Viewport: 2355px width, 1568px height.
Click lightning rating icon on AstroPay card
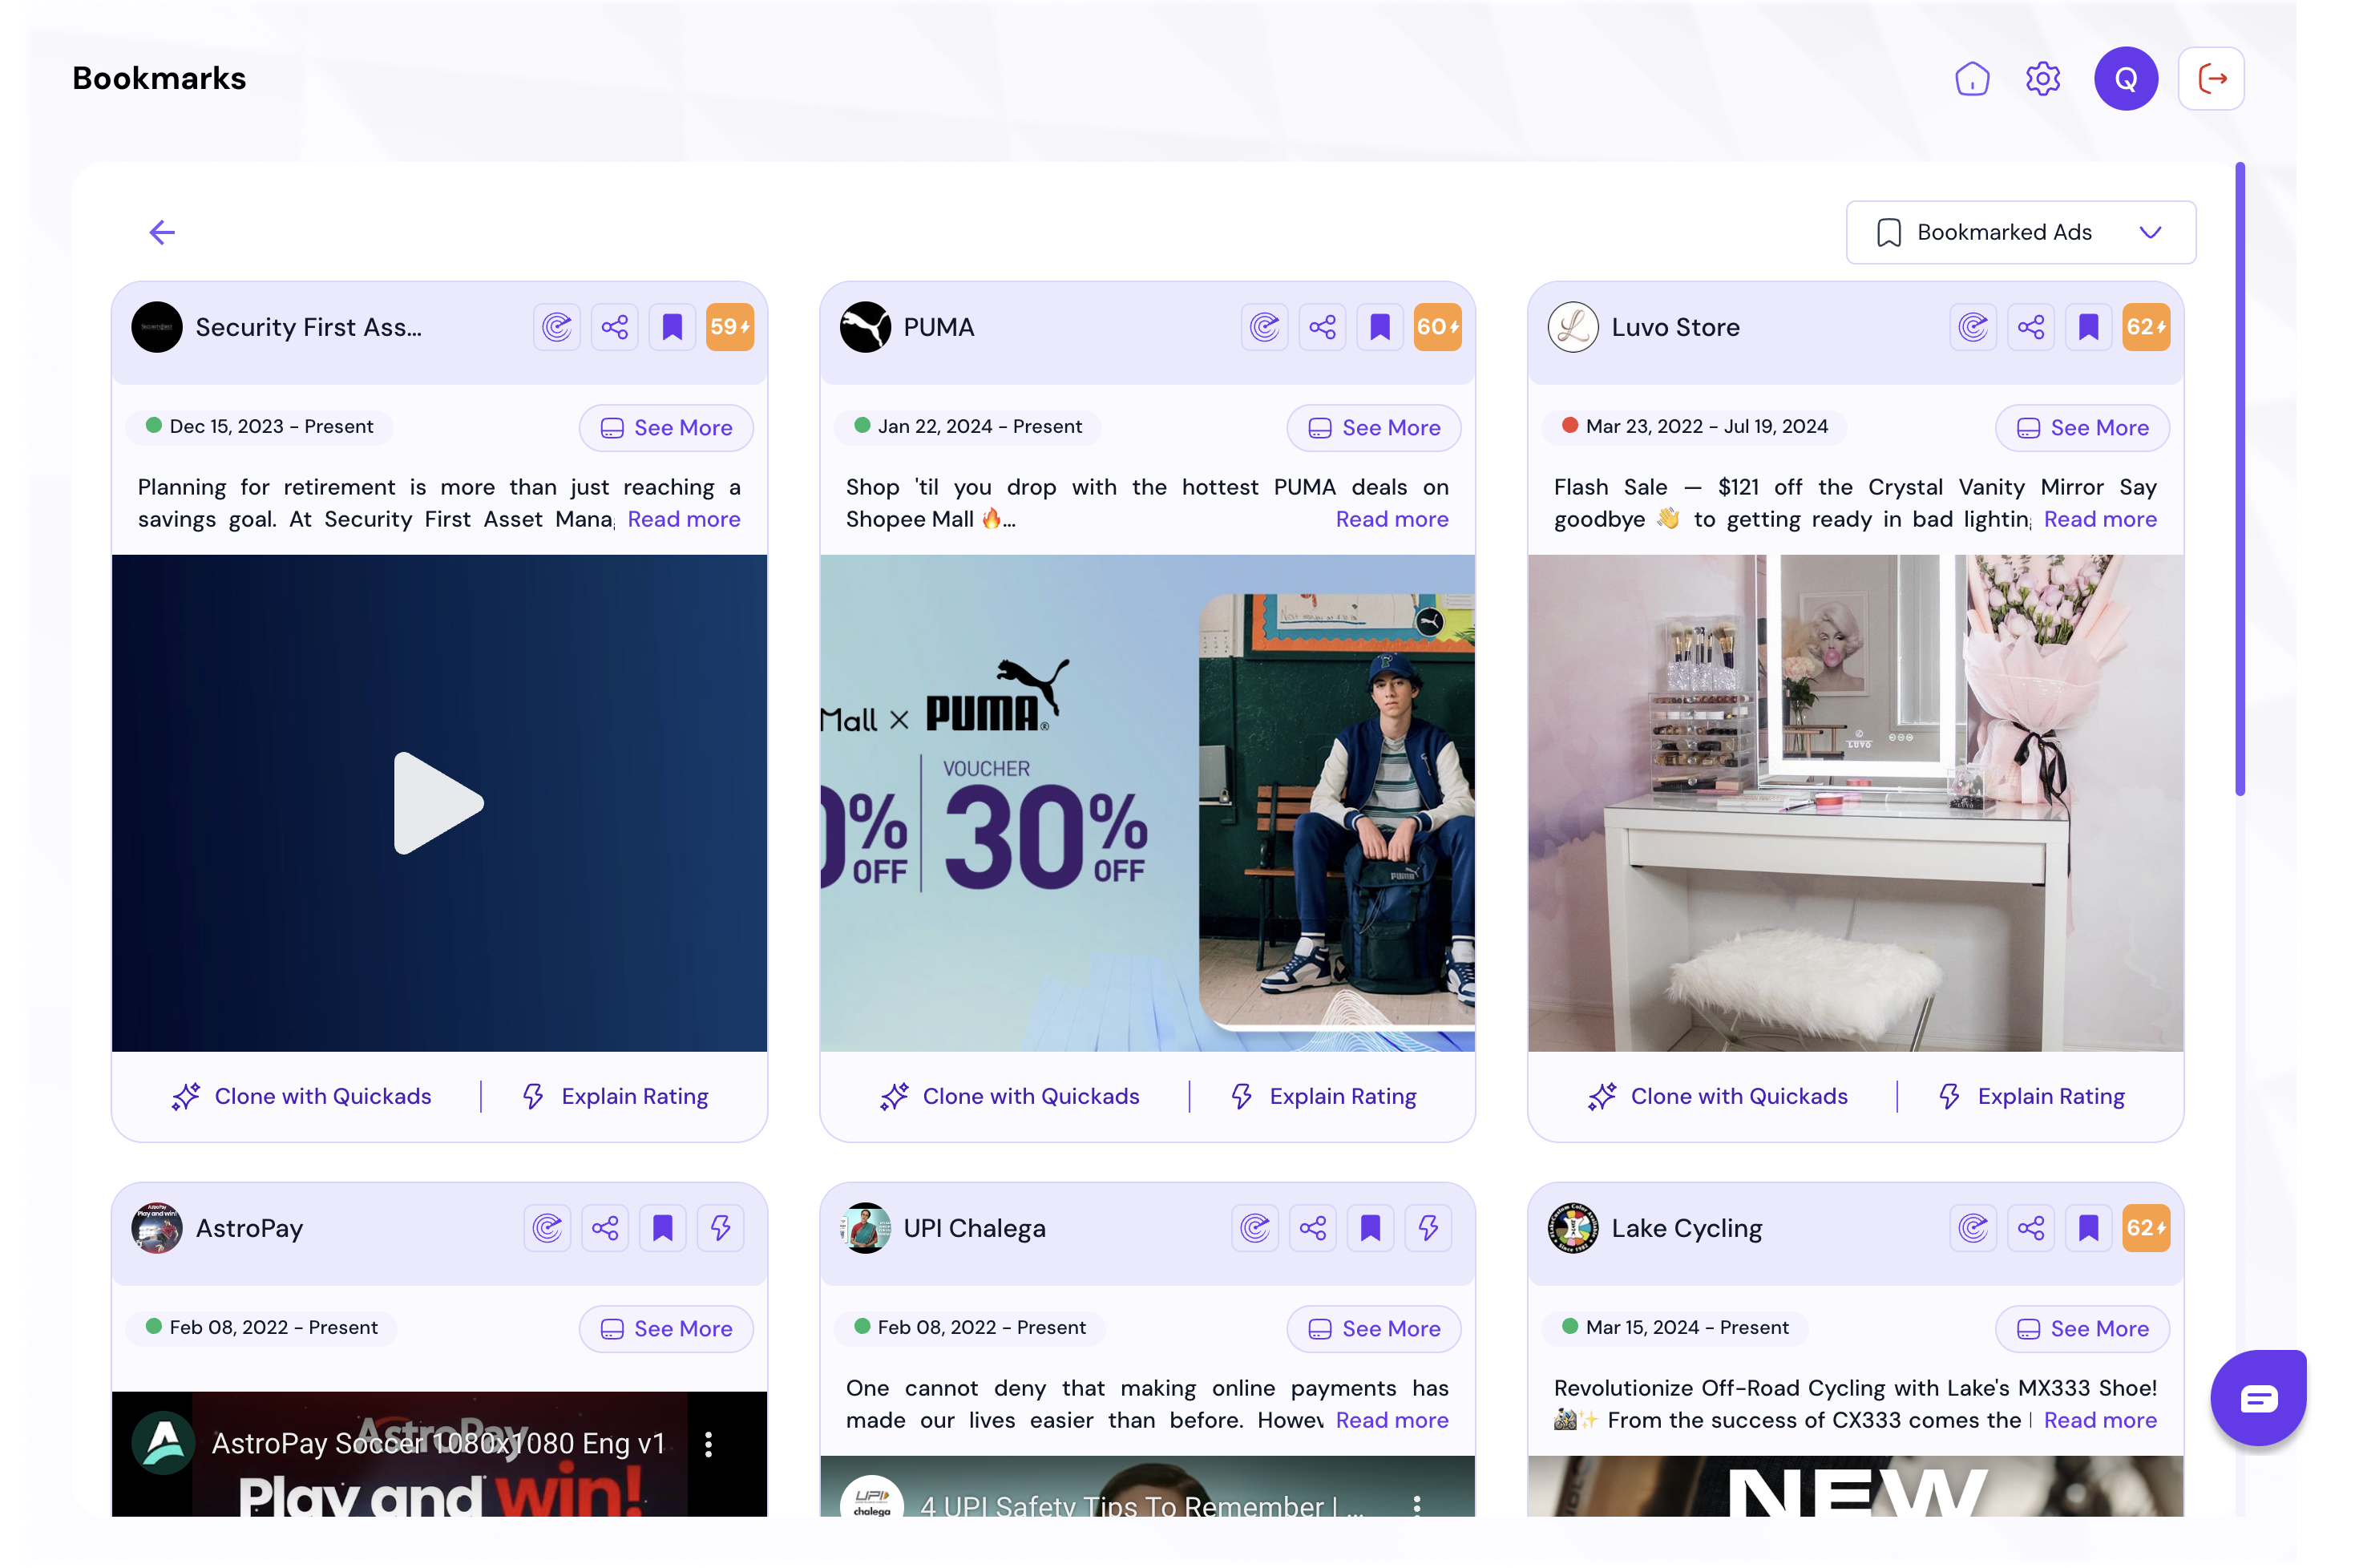pyautogui.click(x=720, y=1228)
